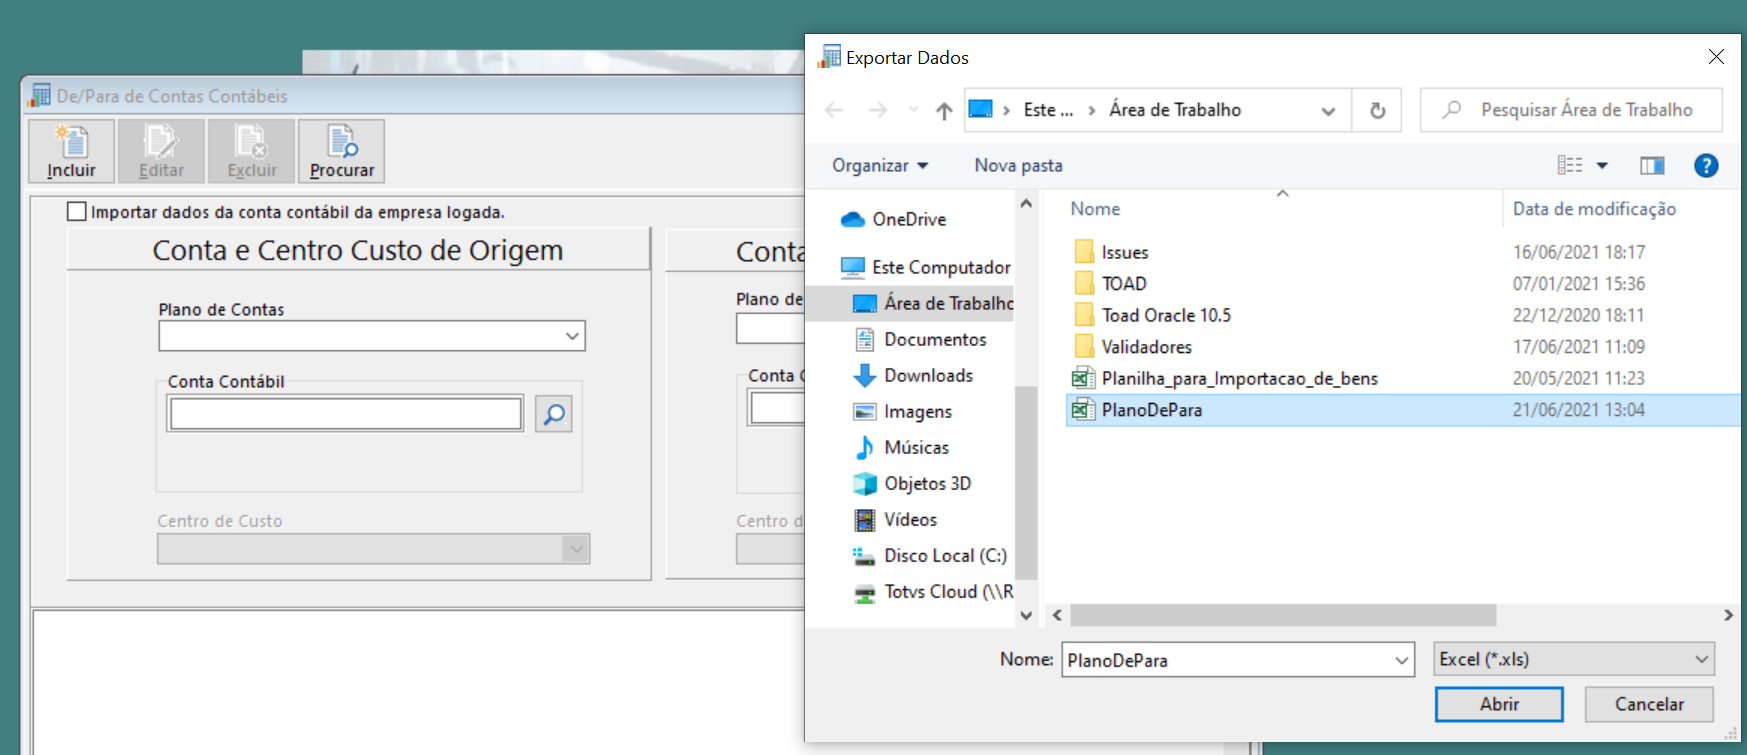Select the PlanoDePara Excel file

pos(1404,410)
